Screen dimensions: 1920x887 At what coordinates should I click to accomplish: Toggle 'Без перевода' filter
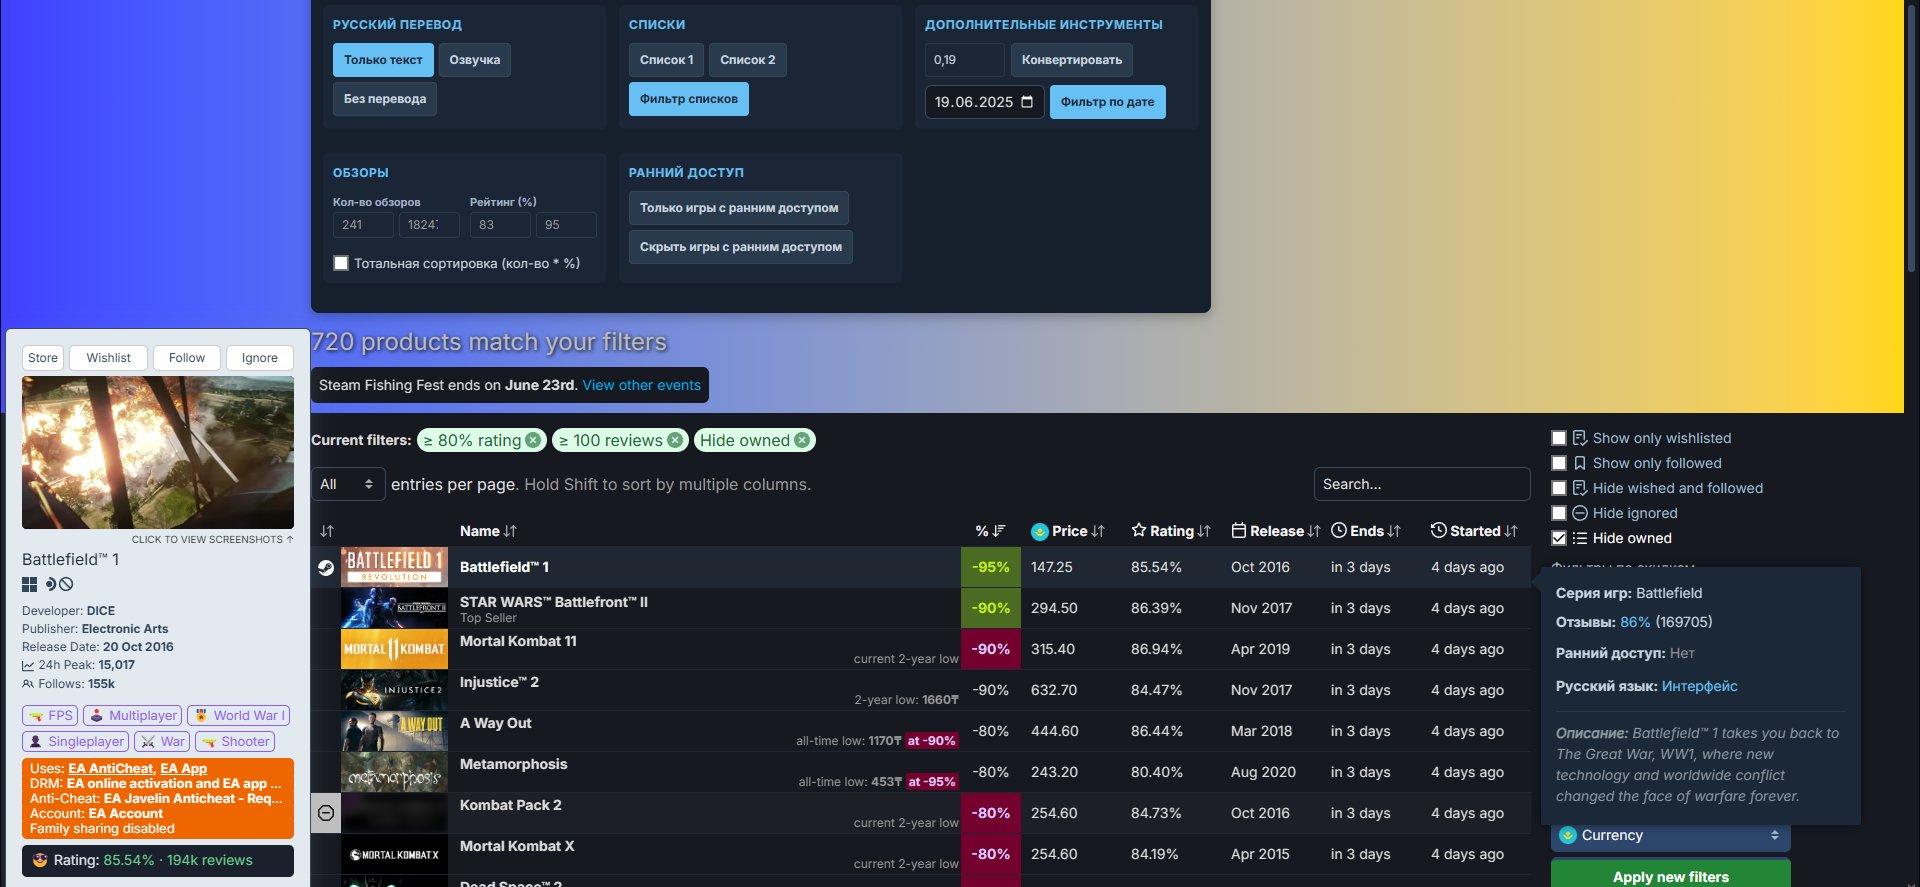385,99
